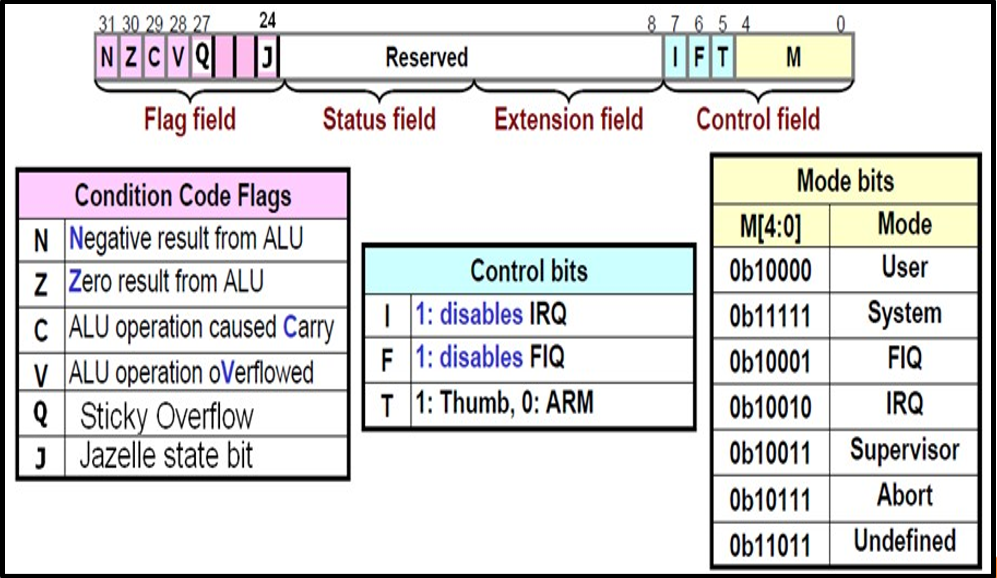
Task: Select the yellow M field in the register
Action: [793, 58]
